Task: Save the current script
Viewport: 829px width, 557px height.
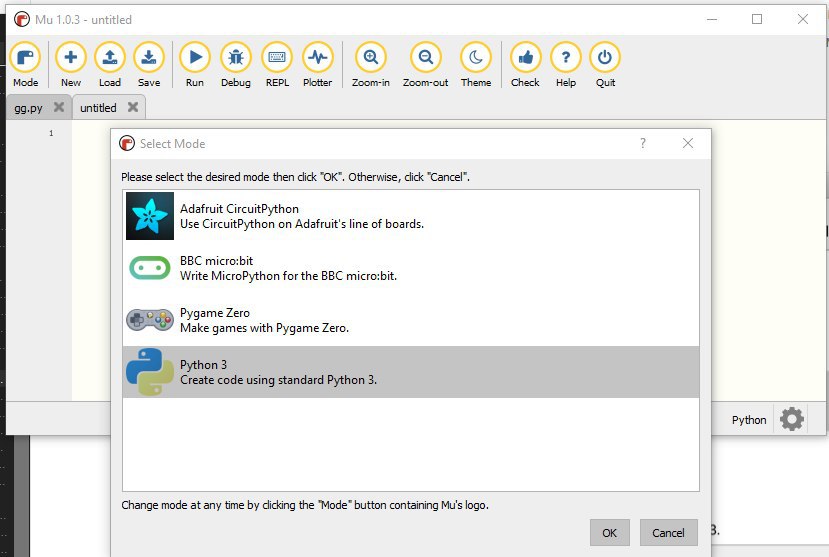Action: pos(149,64)
